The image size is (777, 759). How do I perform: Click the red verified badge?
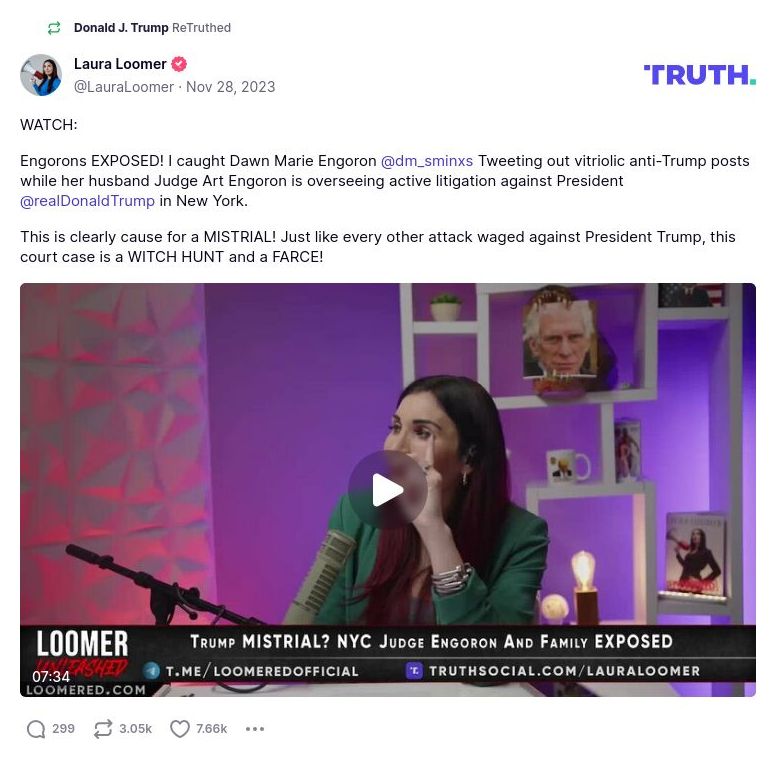click(179, 64)
